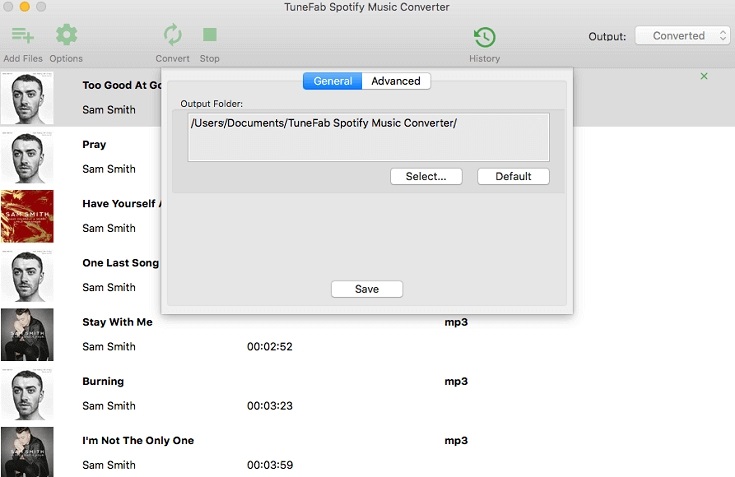Screen dimensions: 735x477
Task: Open the Options gear icon
Action: (66, 35)
